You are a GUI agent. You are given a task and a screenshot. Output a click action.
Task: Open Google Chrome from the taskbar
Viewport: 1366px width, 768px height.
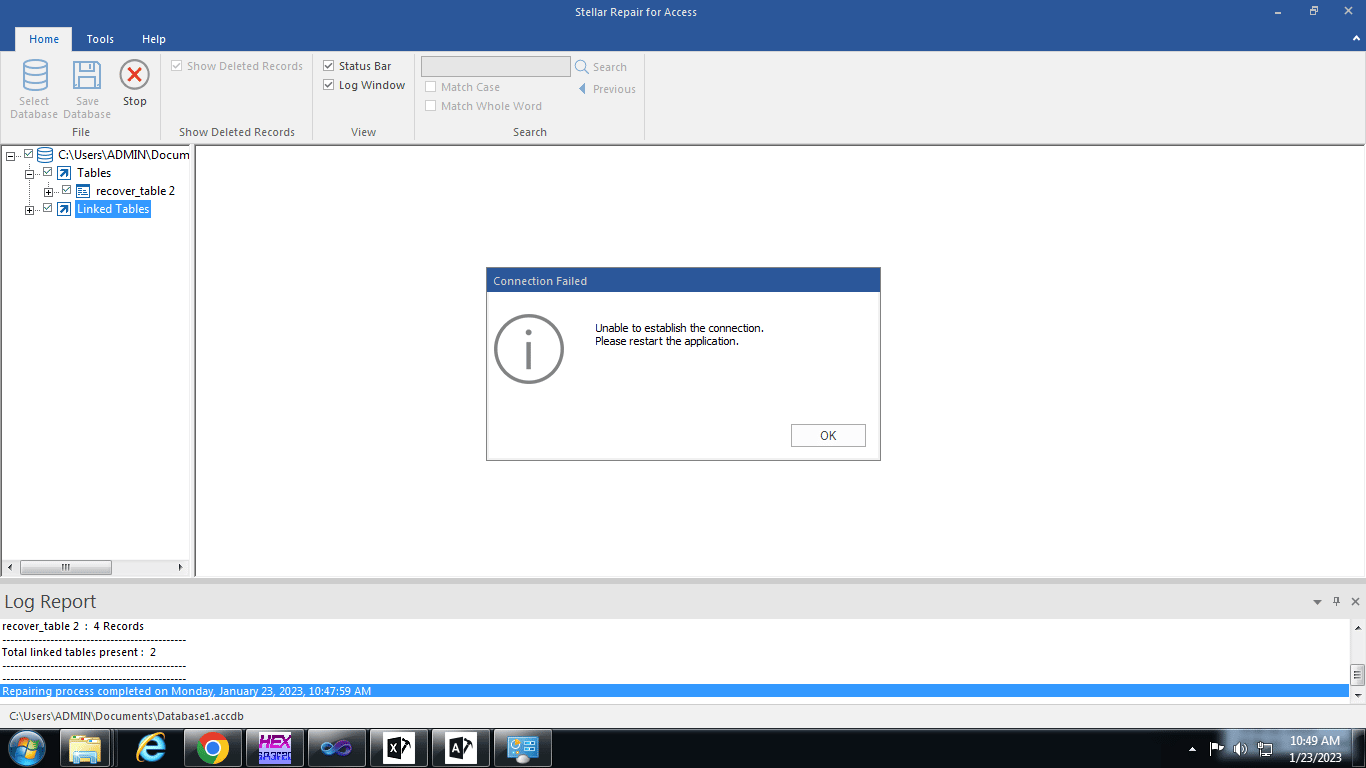(211, 748)
